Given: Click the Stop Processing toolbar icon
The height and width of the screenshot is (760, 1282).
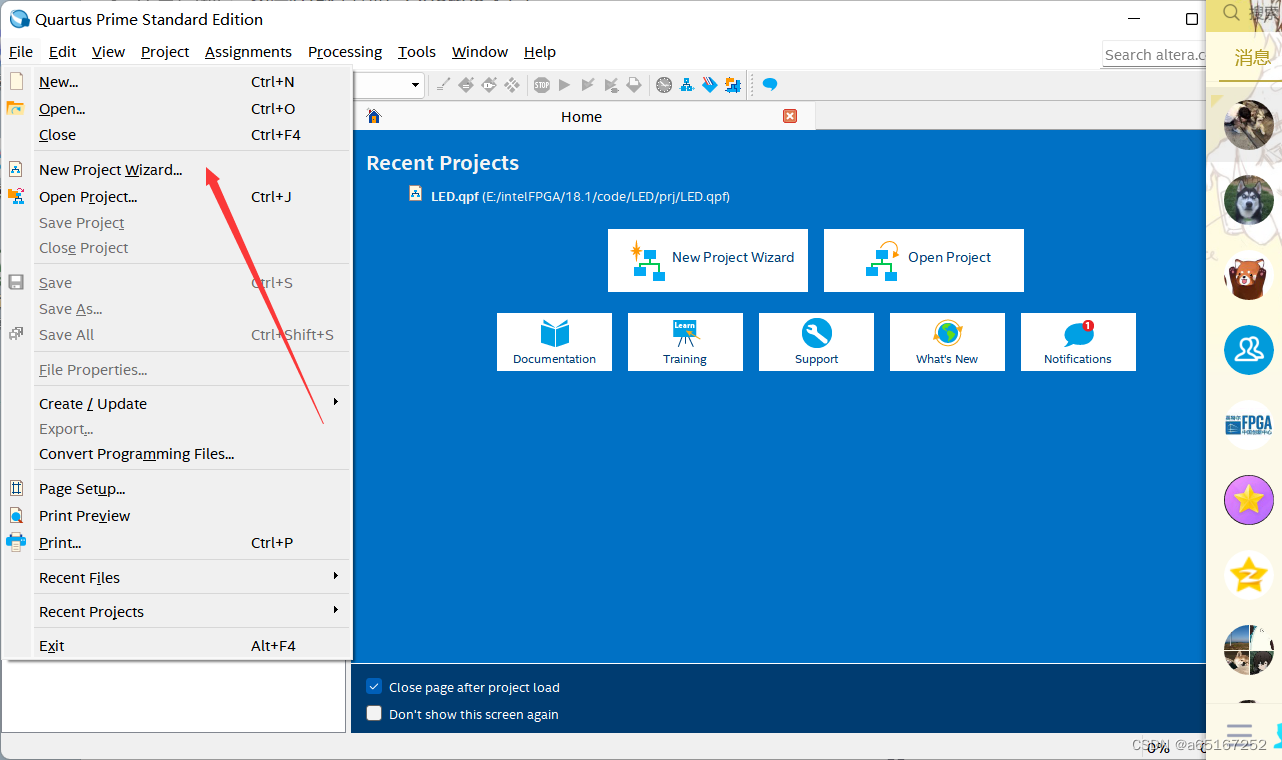Looking at the screenshot, I should [x=541, y=85].
